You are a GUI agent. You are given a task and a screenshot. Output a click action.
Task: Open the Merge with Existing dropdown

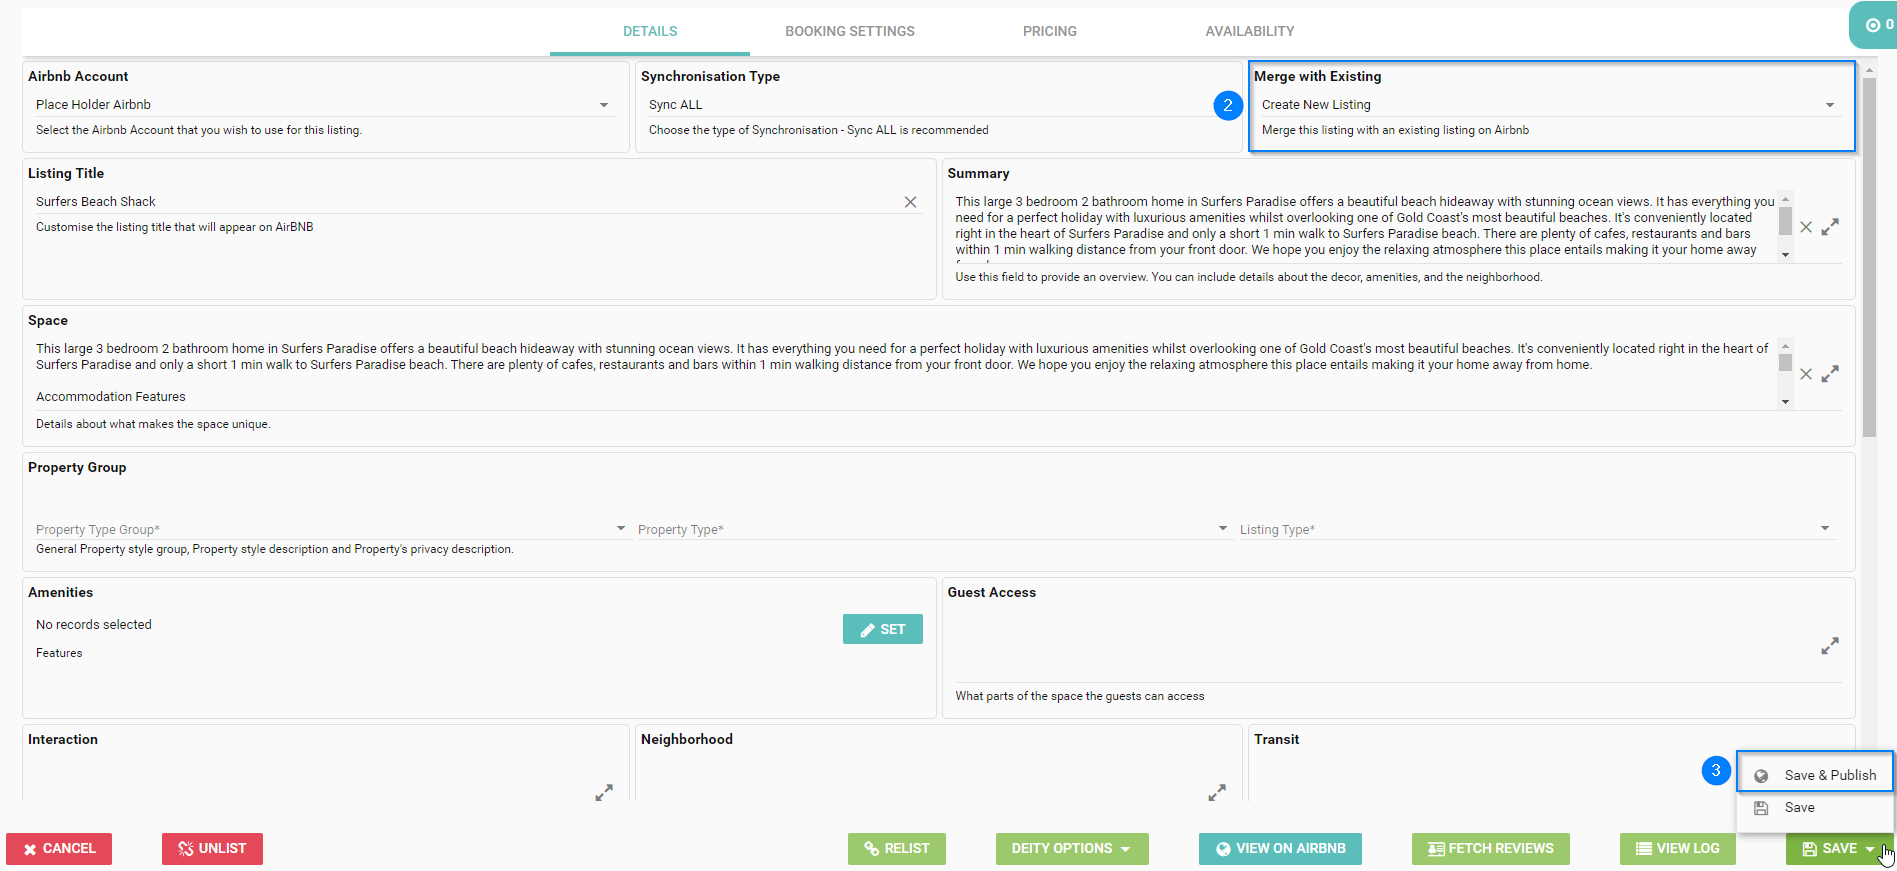point(1829,105)
